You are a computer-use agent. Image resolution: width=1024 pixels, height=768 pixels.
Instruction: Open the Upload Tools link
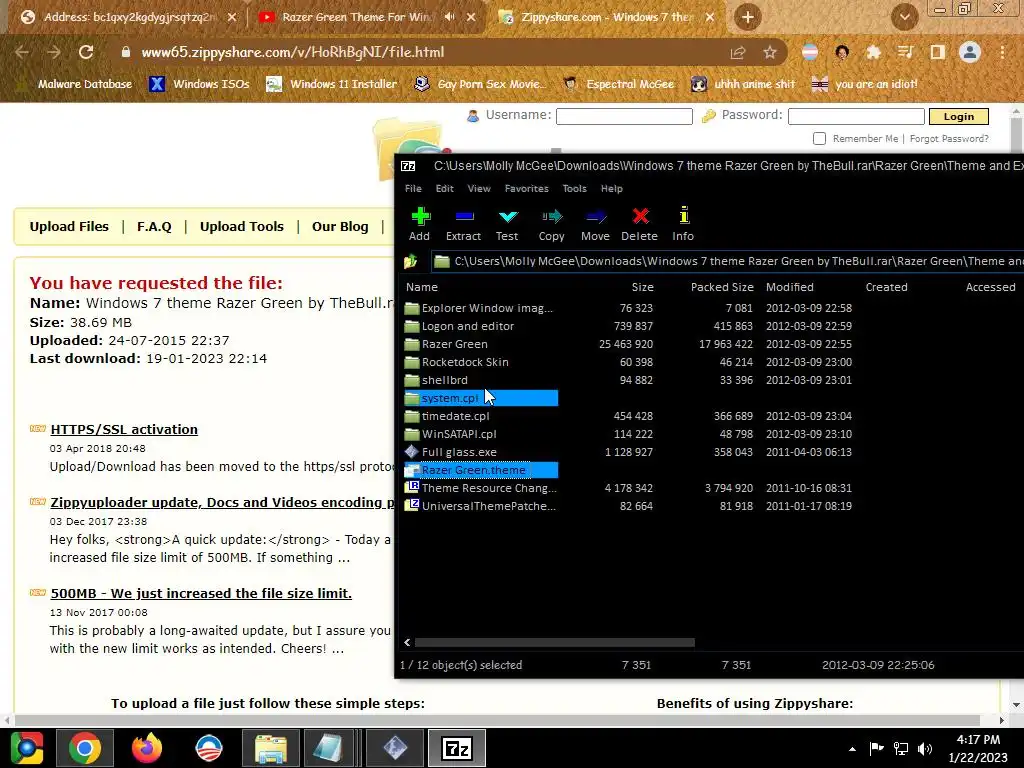point(242,227)
